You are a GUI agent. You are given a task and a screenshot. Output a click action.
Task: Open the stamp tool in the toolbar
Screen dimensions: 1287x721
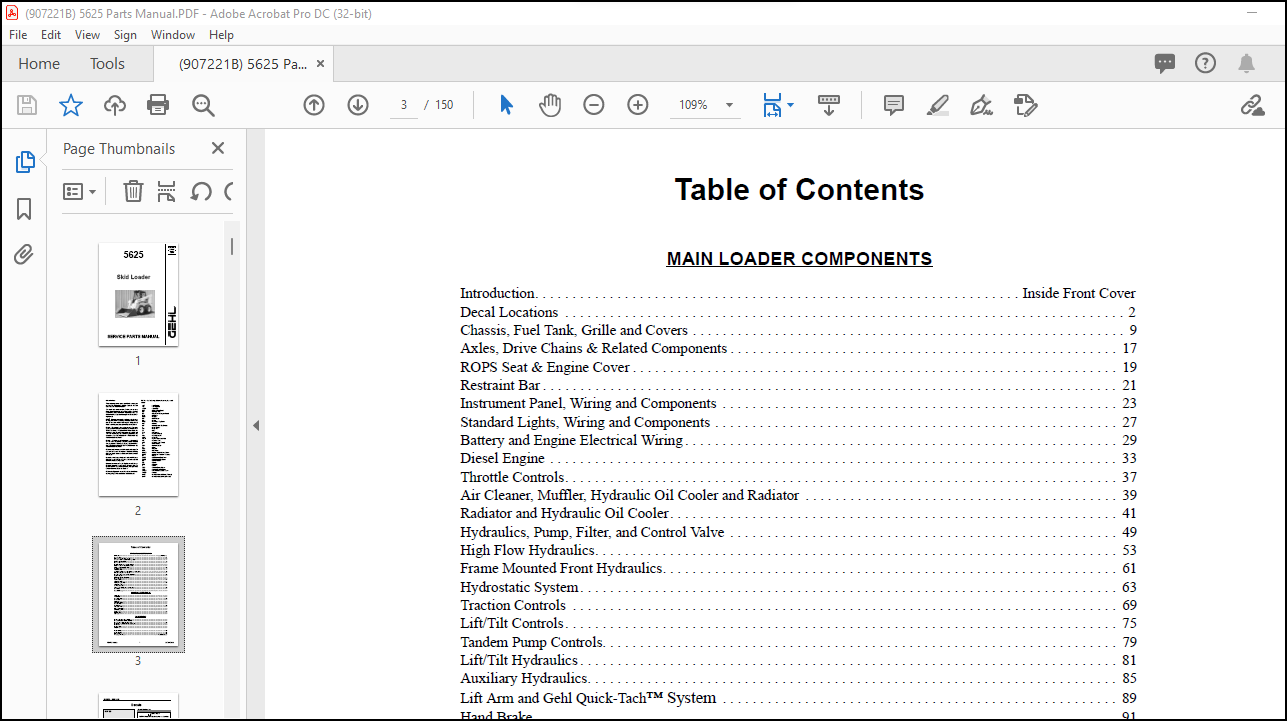(1025, 105)
